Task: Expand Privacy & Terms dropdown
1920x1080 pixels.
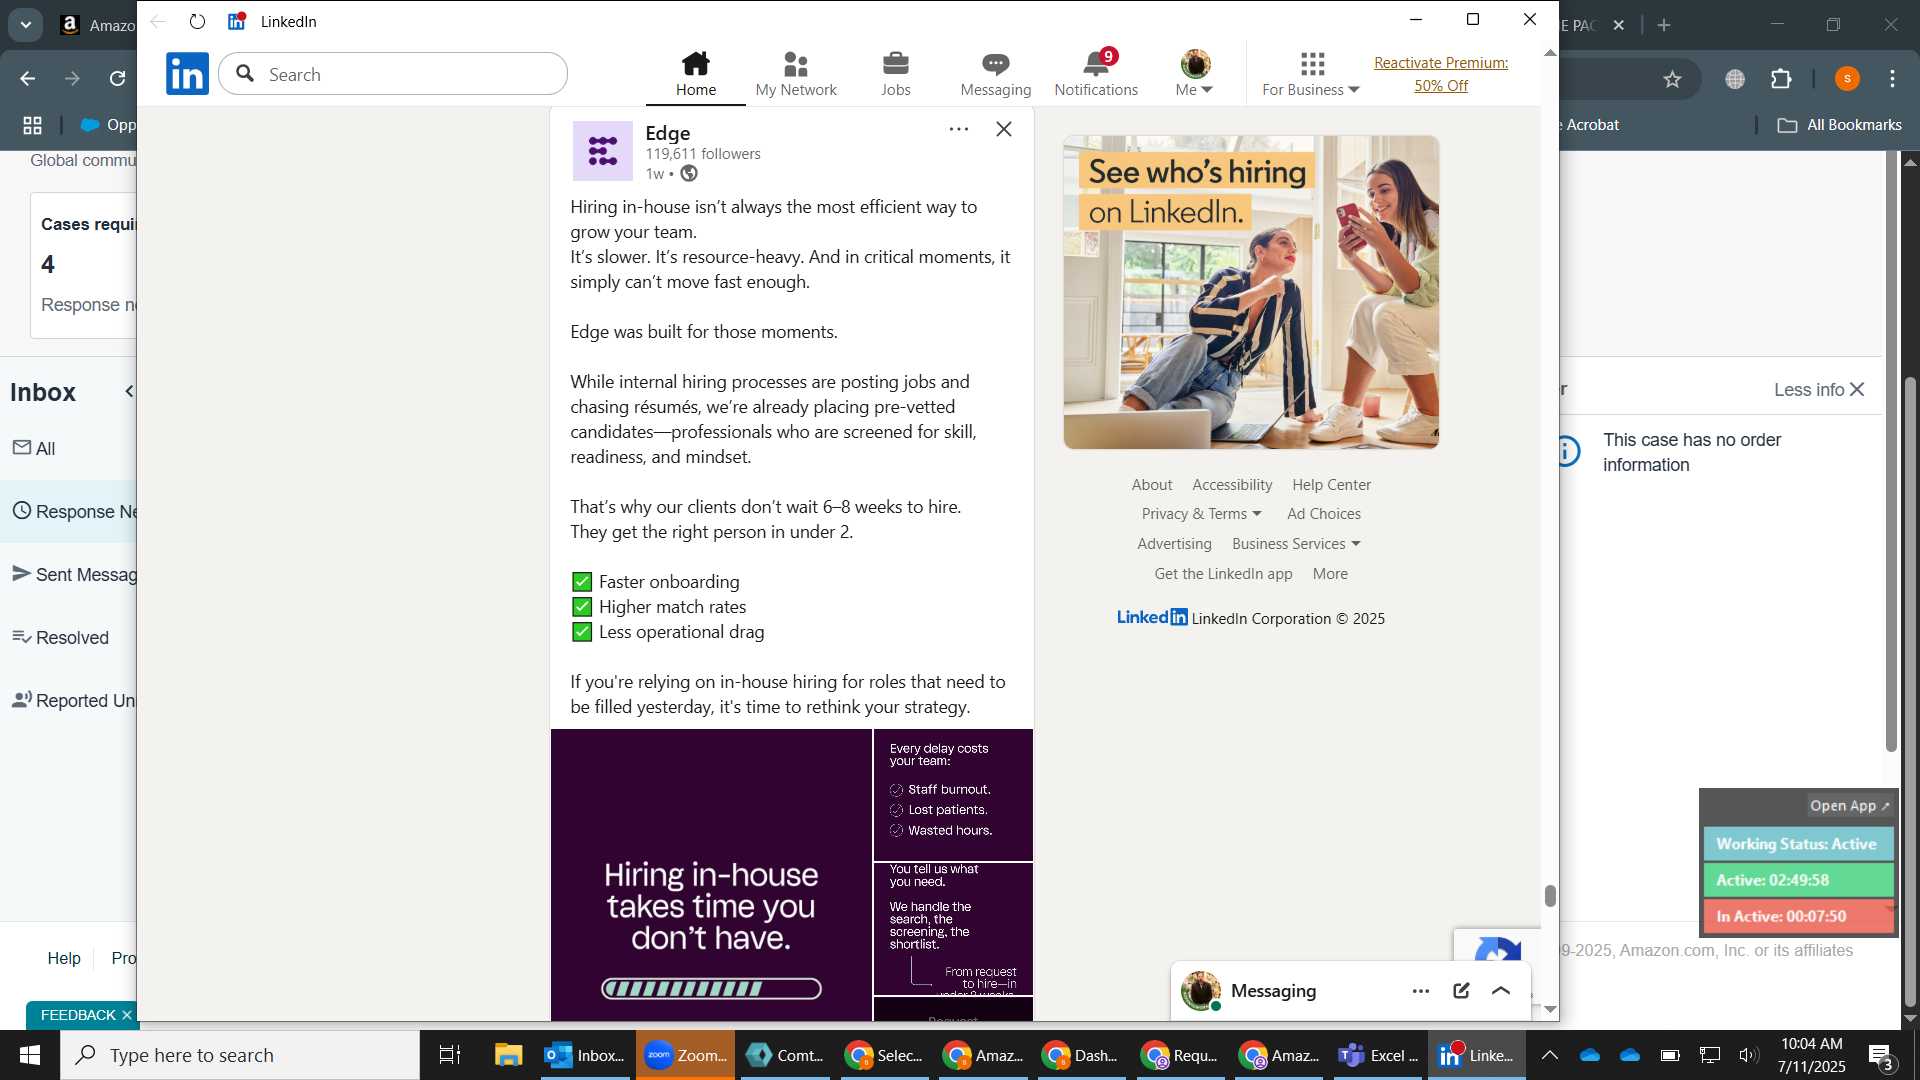Action: coord(1201,514)
